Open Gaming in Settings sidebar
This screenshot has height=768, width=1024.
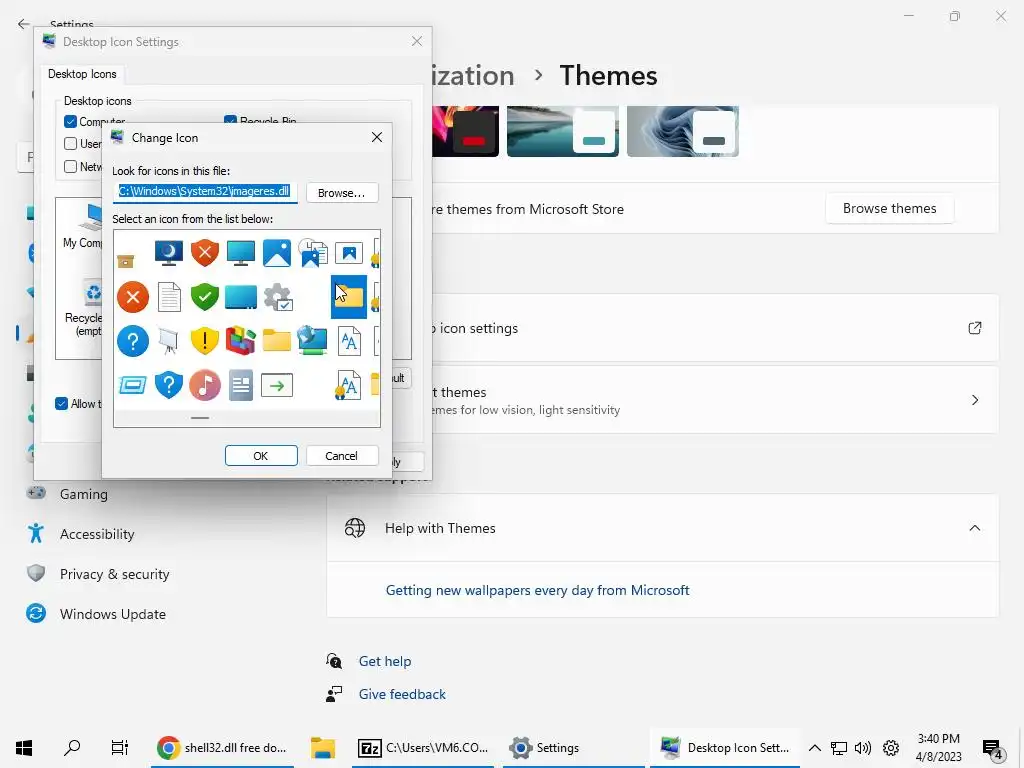(84, 494)
